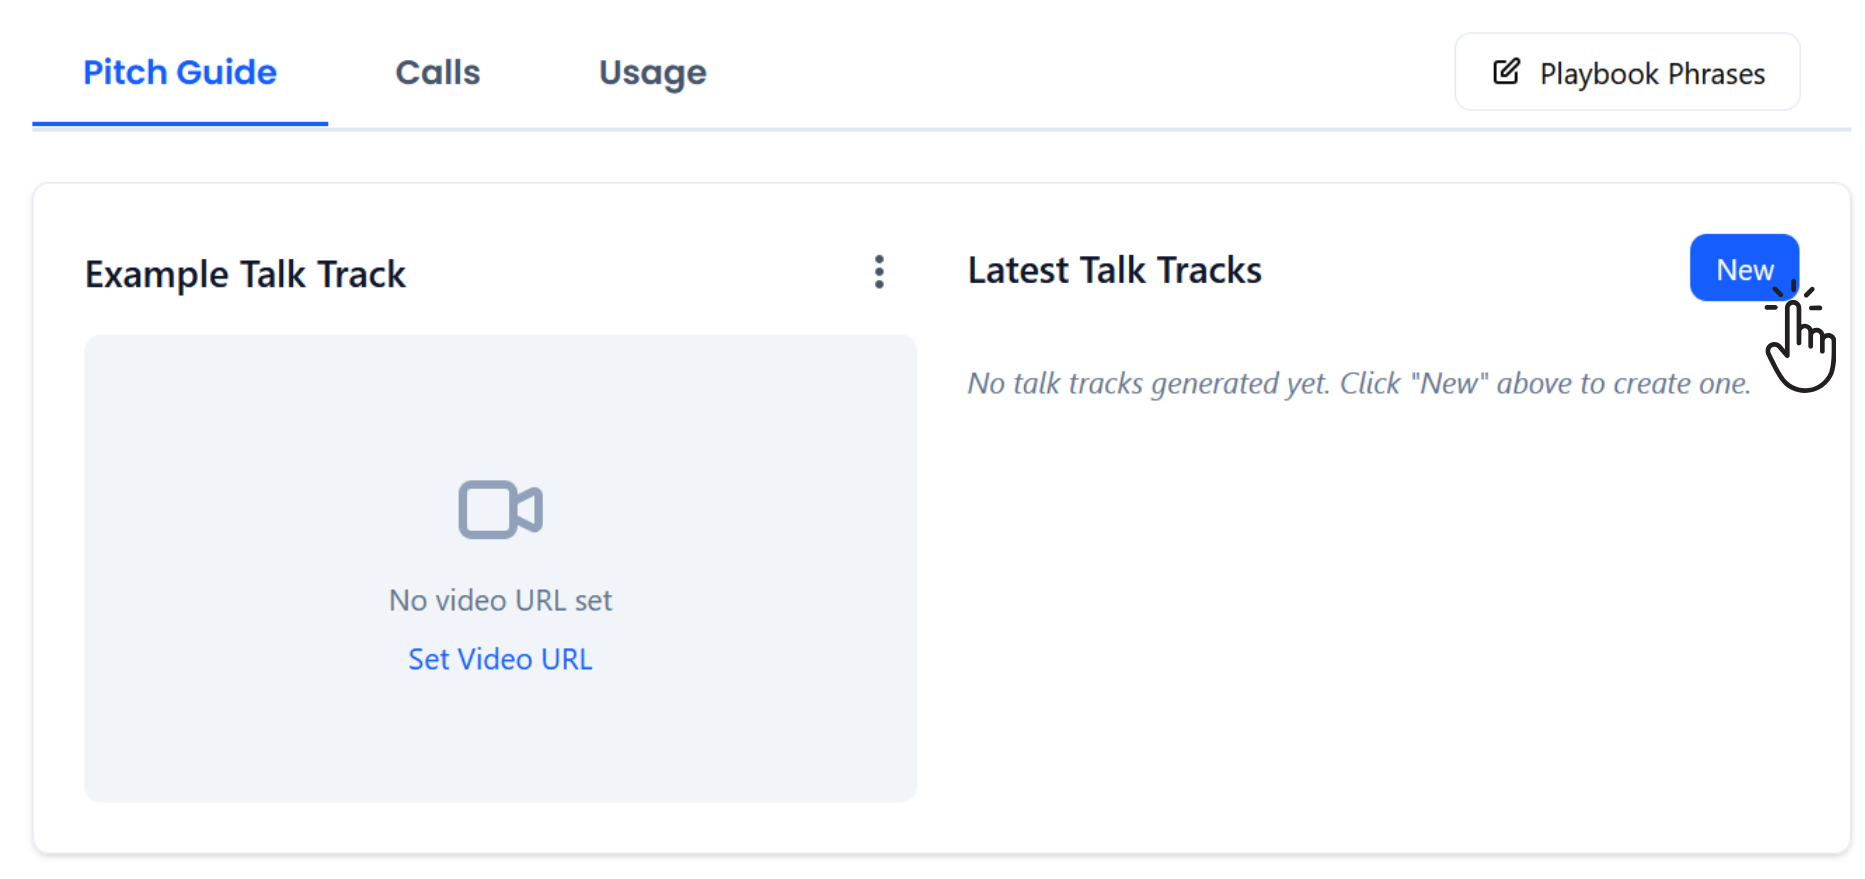1865x879 pixels.
Task: Click the Set Video URL link
Action: 500,659
